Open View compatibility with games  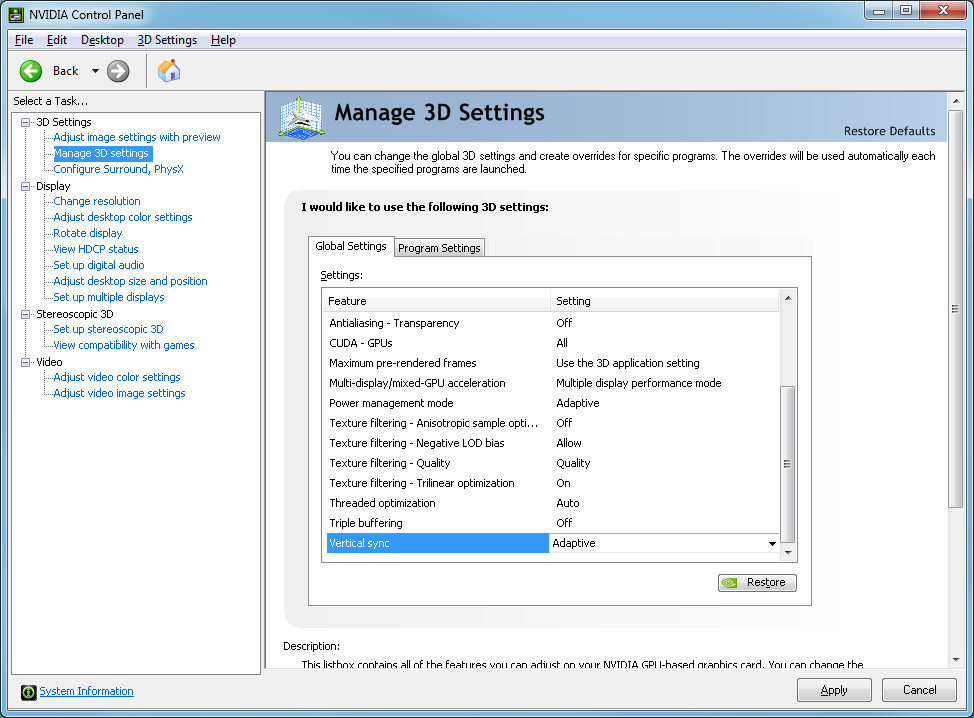click(124, 345)
